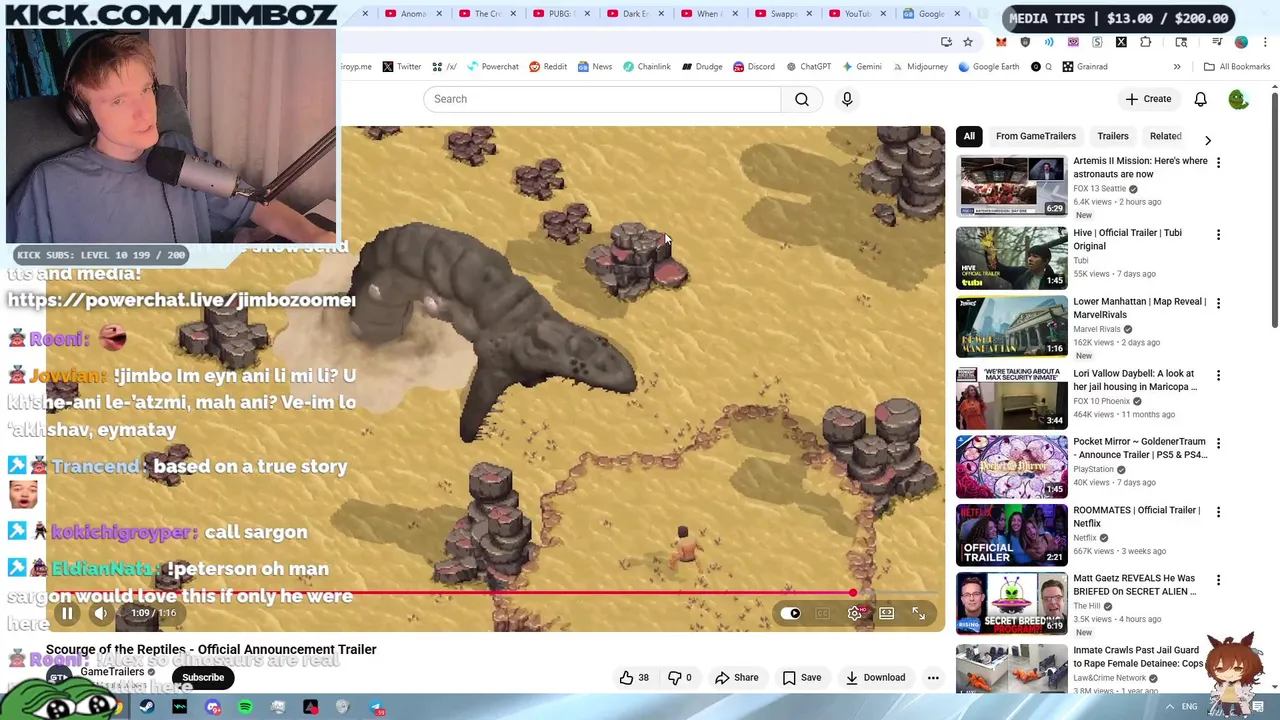1280x720 pixels.
Task: Open the YouTube account avatar menu
Action: (1238, 99)
